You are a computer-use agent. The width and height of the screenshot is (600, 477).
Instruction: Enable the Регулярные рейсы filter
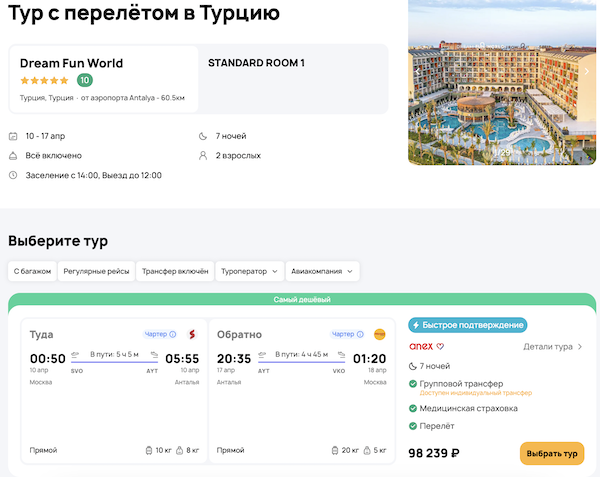(96, 271)
